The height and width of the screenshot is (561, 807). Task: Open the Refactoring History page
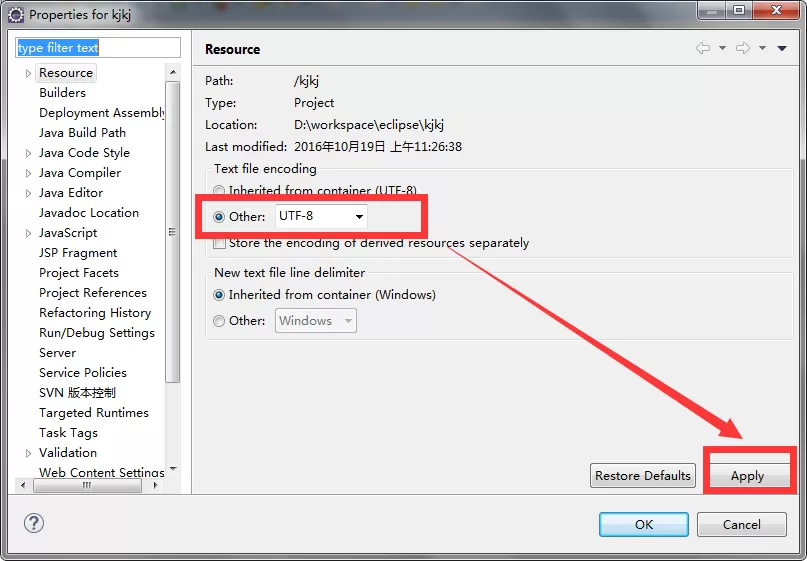(x=95, y=313)
